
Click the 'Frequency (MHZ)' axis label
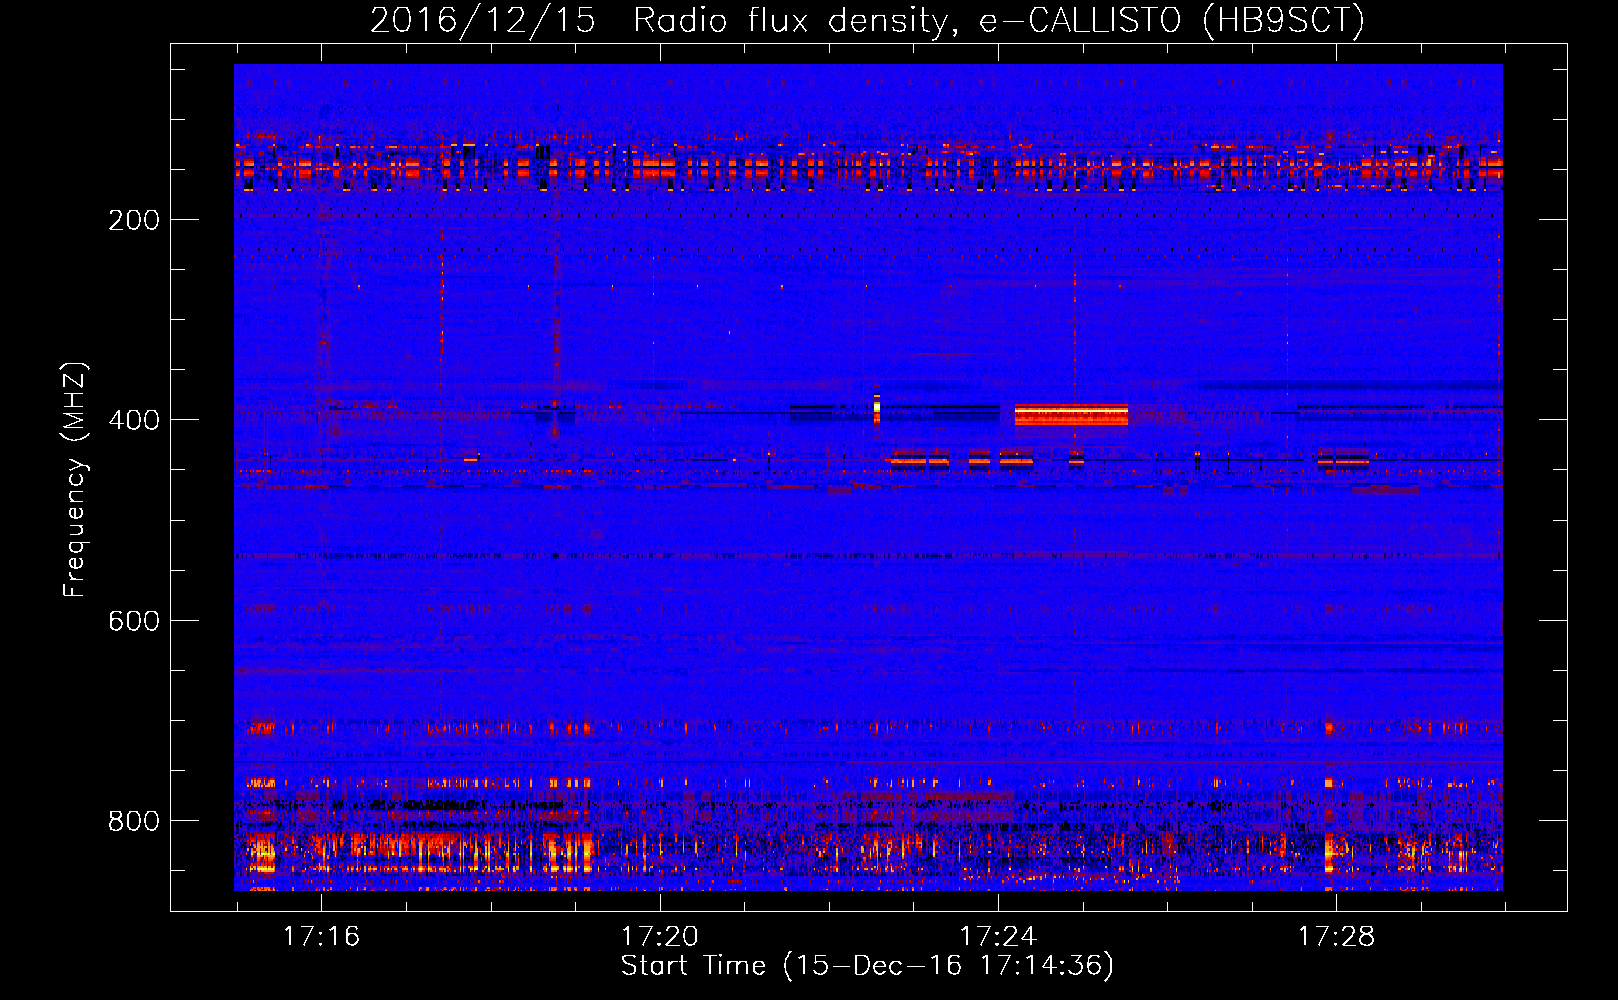(75, 480)
